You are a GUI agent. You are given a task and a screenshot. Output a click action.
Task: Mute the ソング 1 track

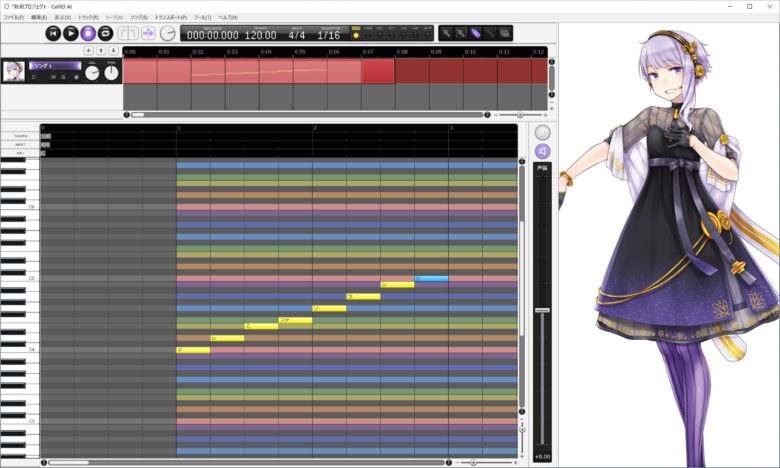(x=53, y=77)
